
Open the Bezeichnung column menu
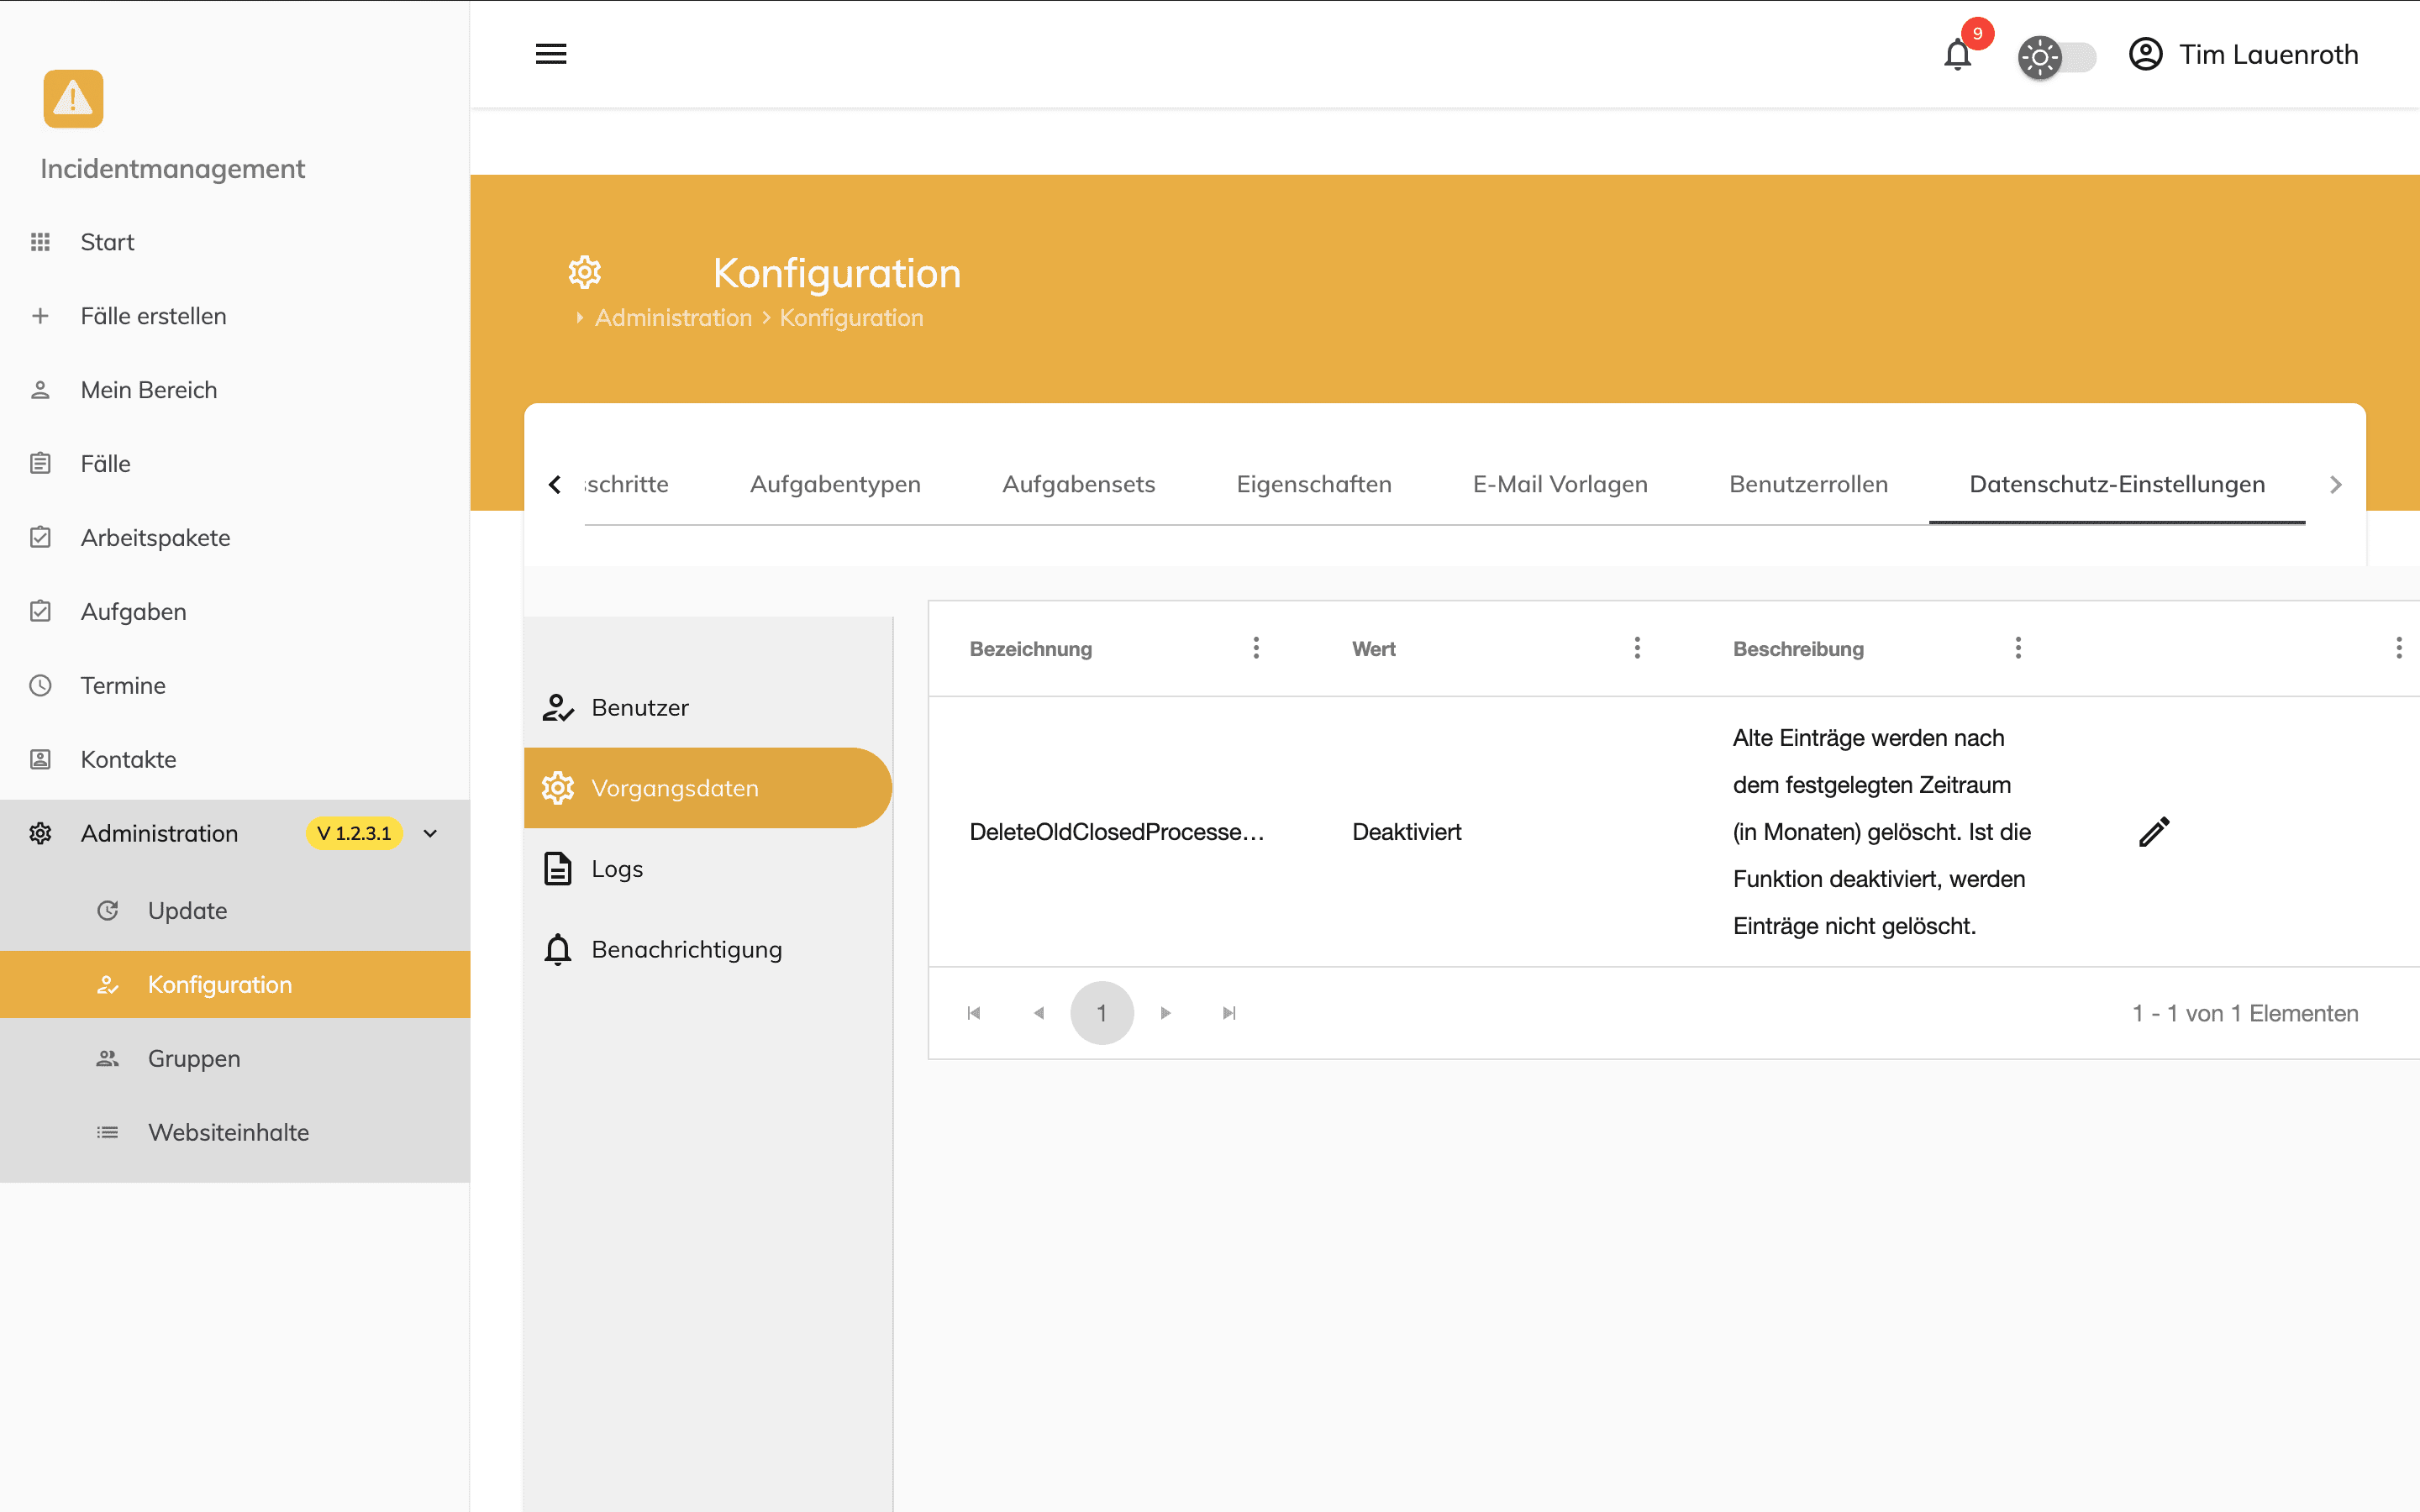1256,649
